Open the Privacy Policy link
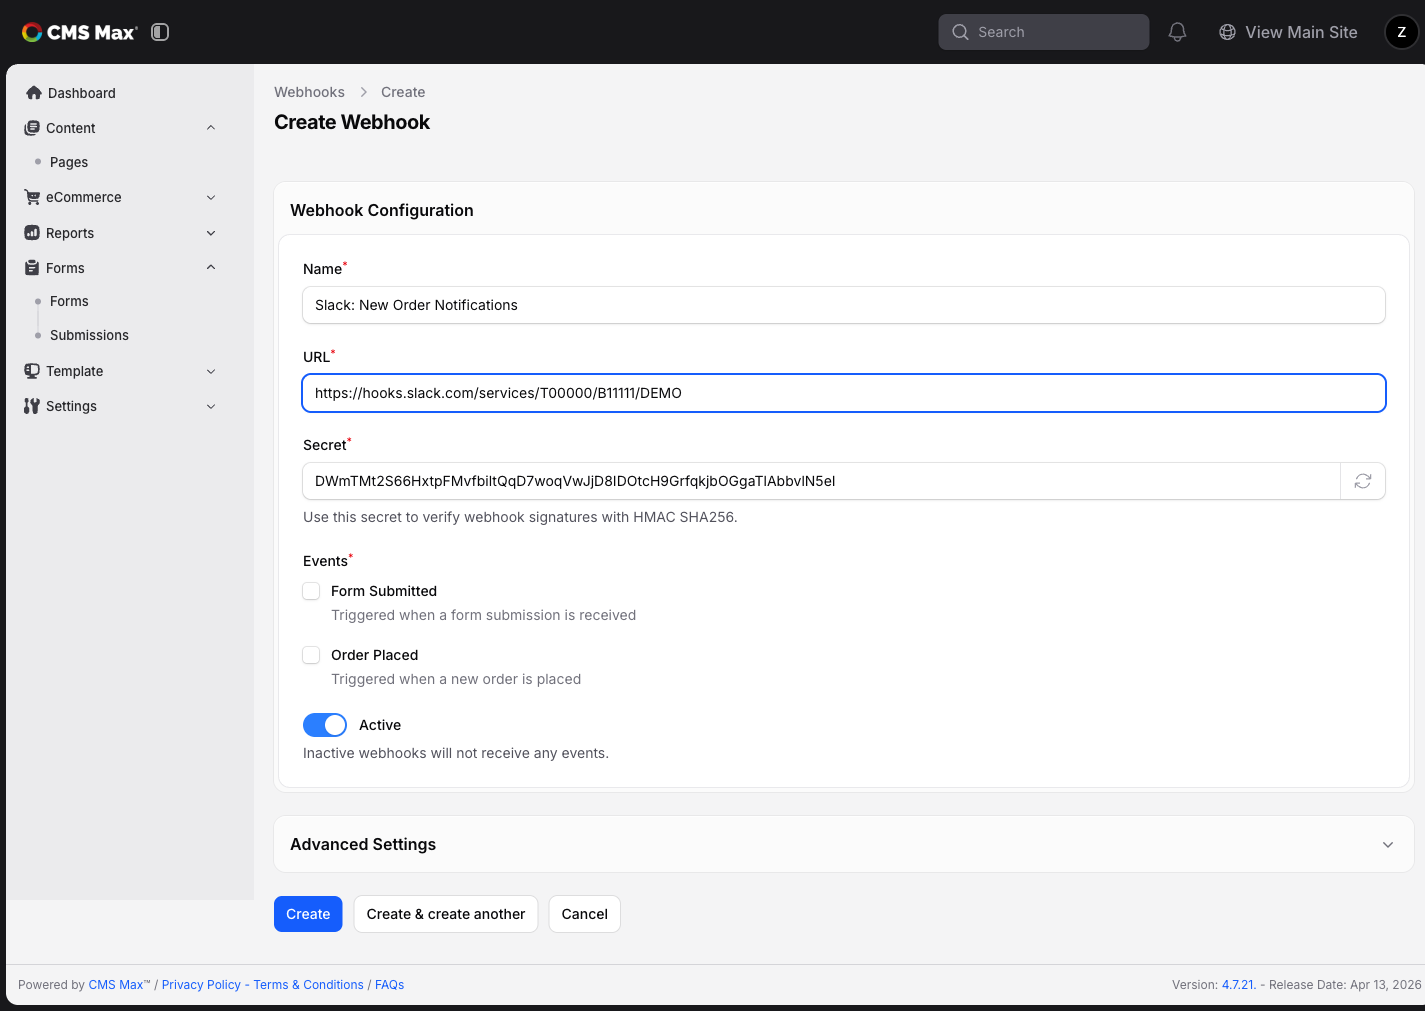Screen dimensions: 1425x1011 click(201, 985)
